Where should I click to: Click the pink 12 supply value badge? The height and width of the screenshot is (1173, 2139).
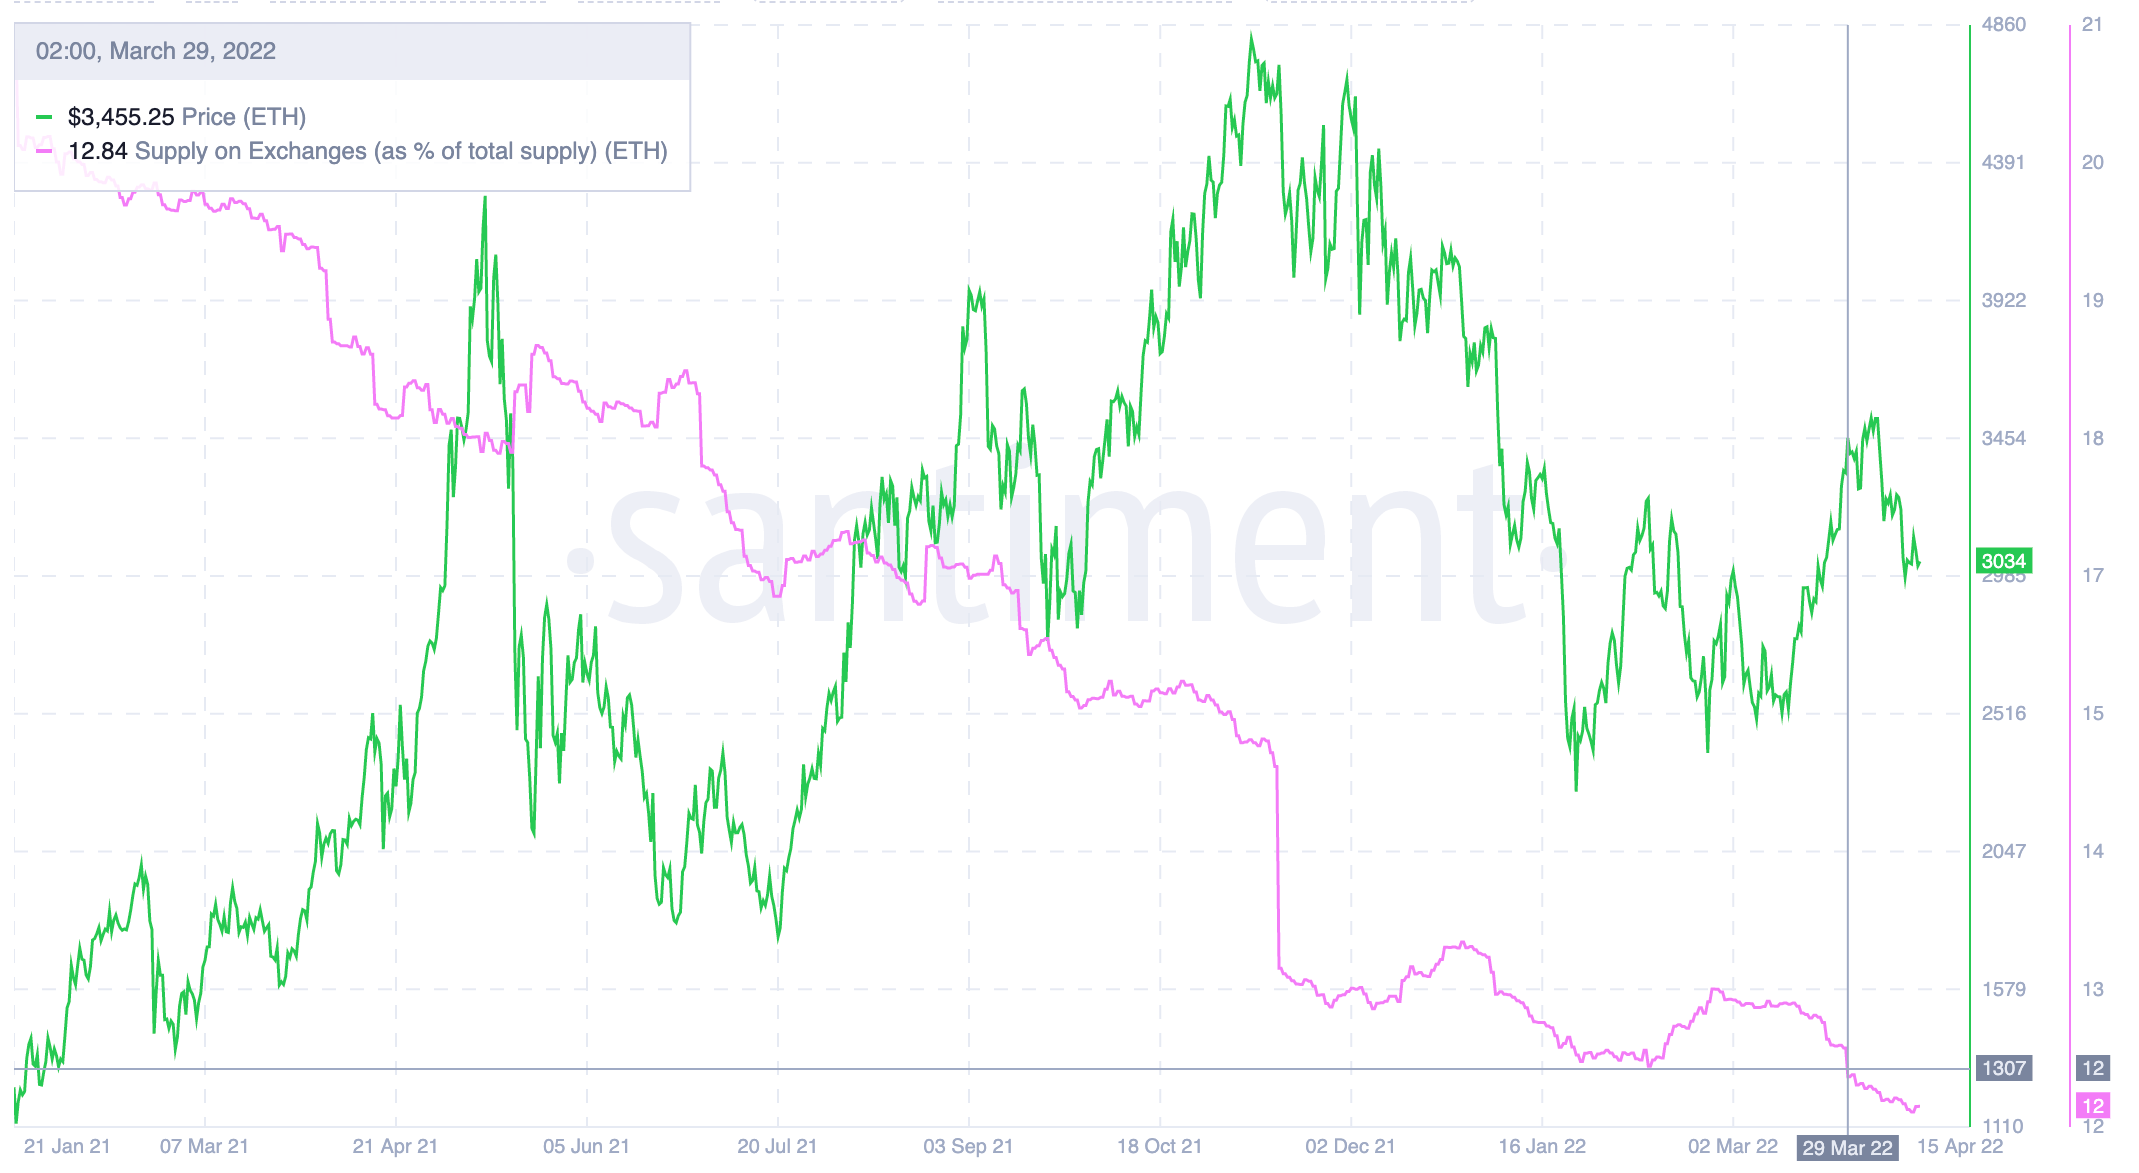(2092, 1106)
